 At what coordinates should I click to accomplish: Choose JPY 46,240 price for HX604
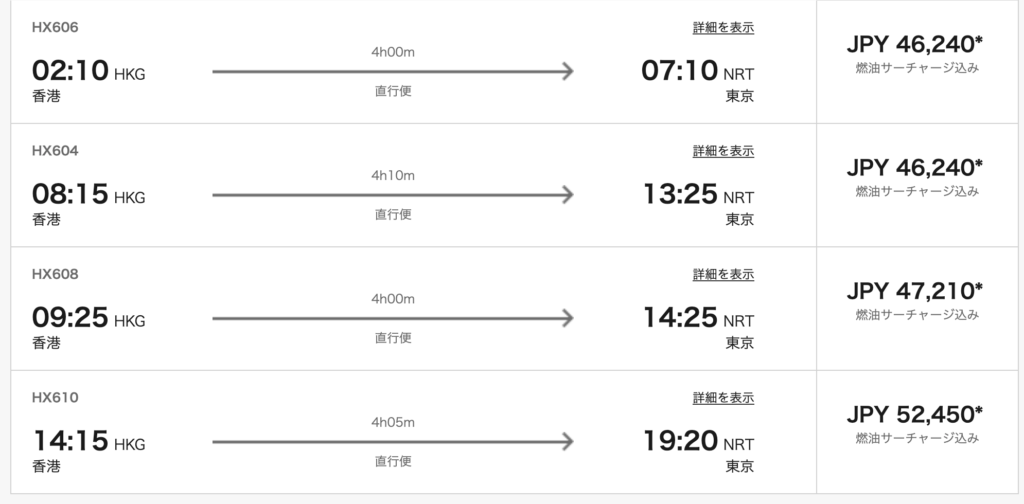click(915, 169)
